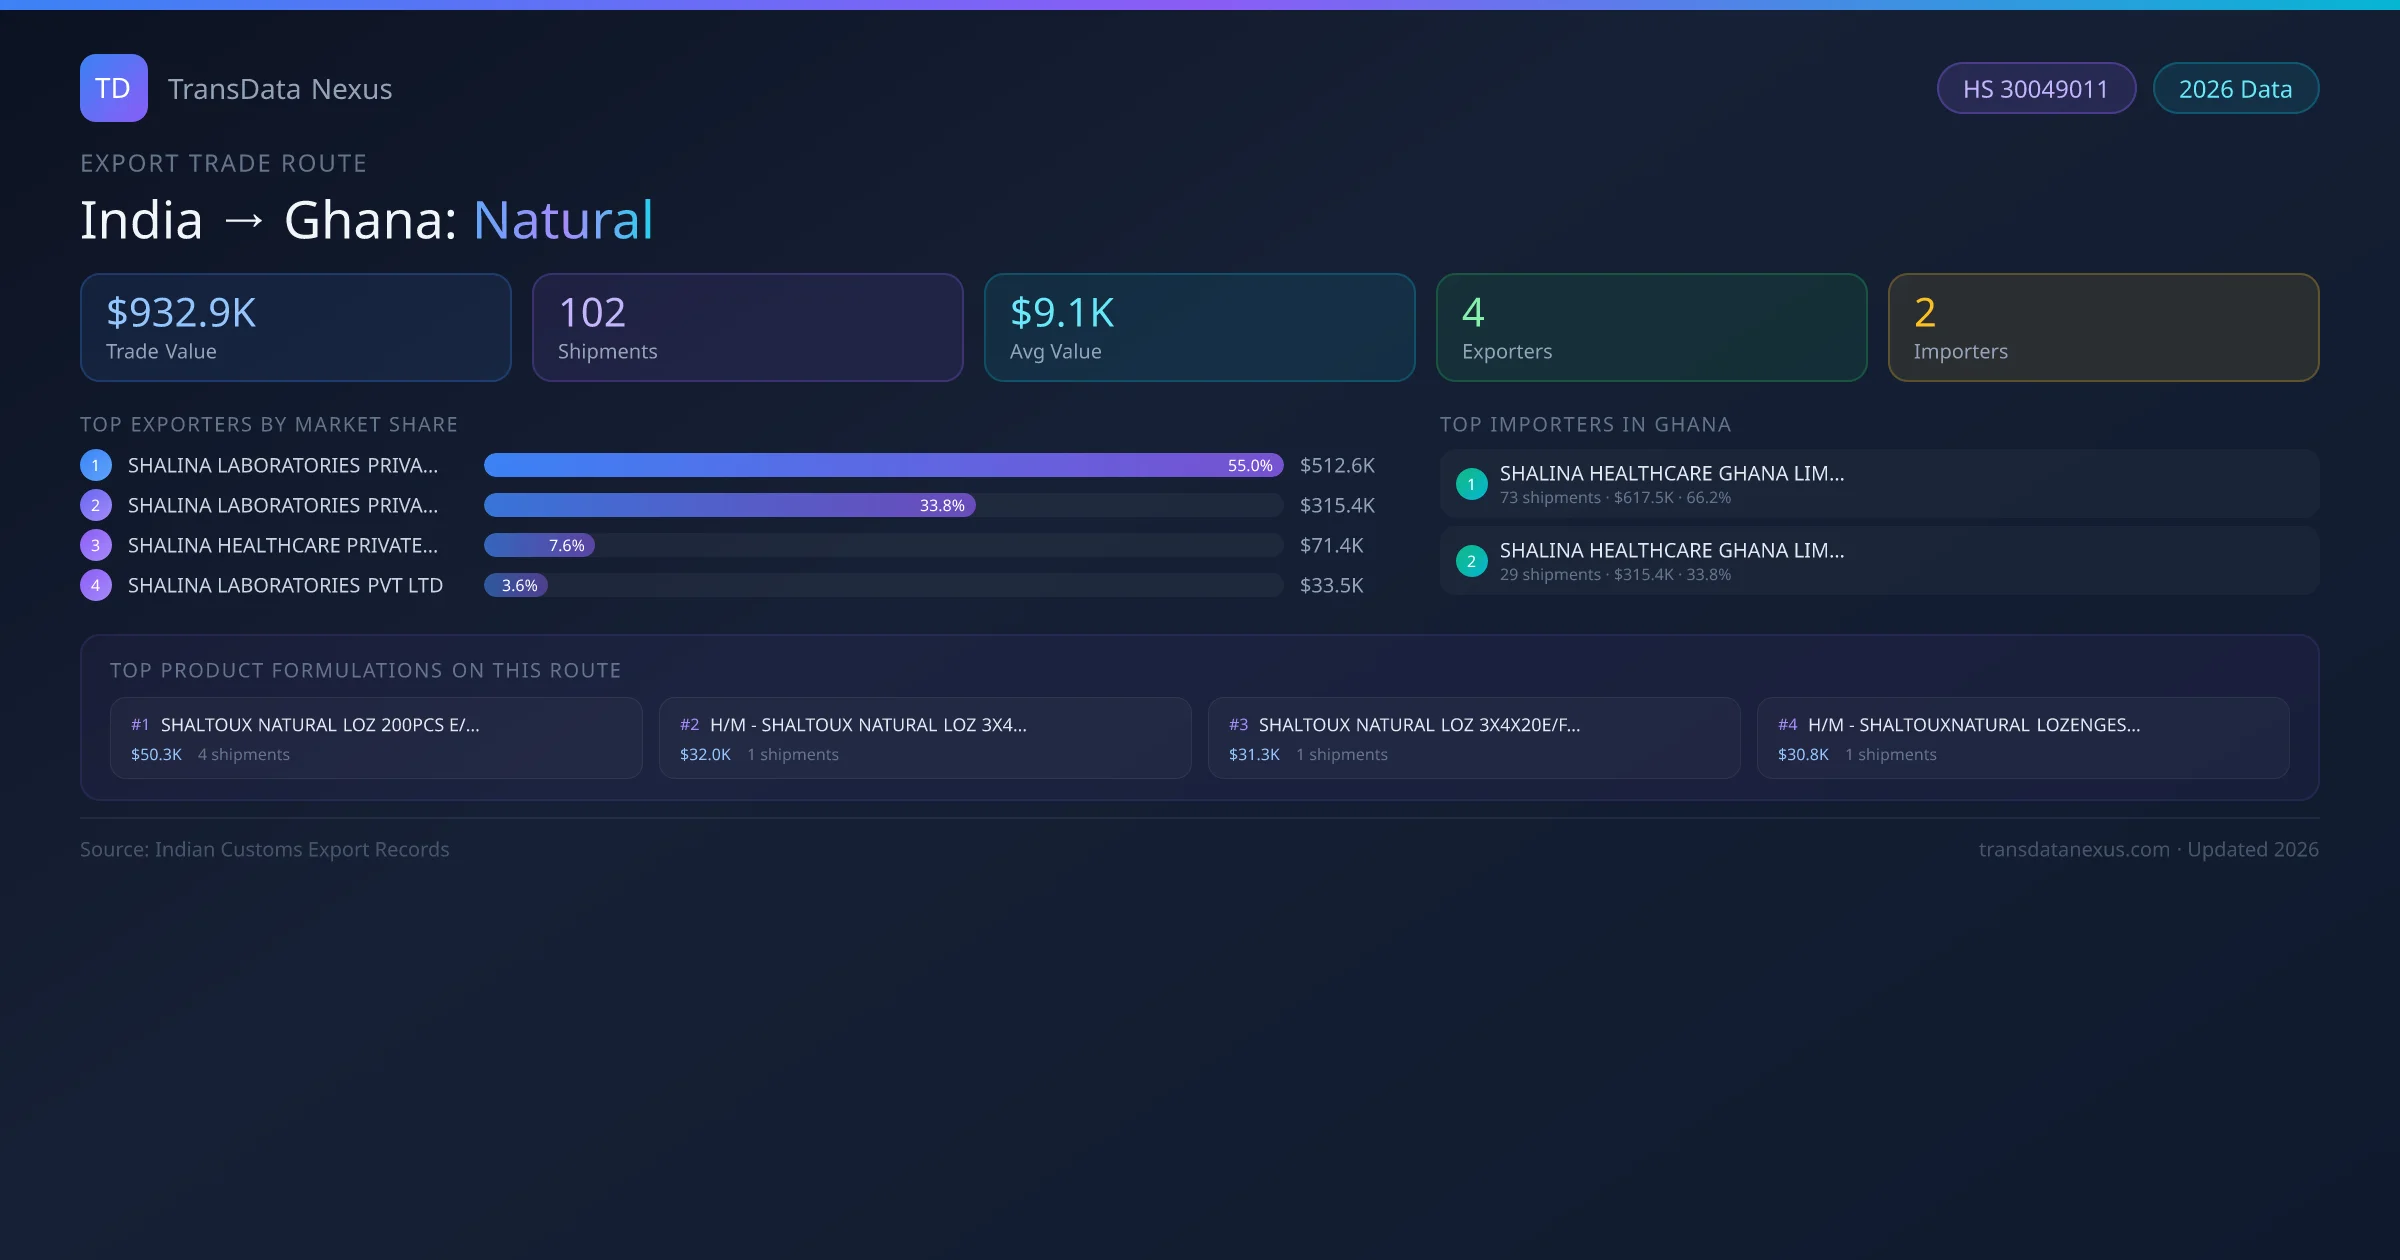Click exporter rank 2 badge

[95, 505]
